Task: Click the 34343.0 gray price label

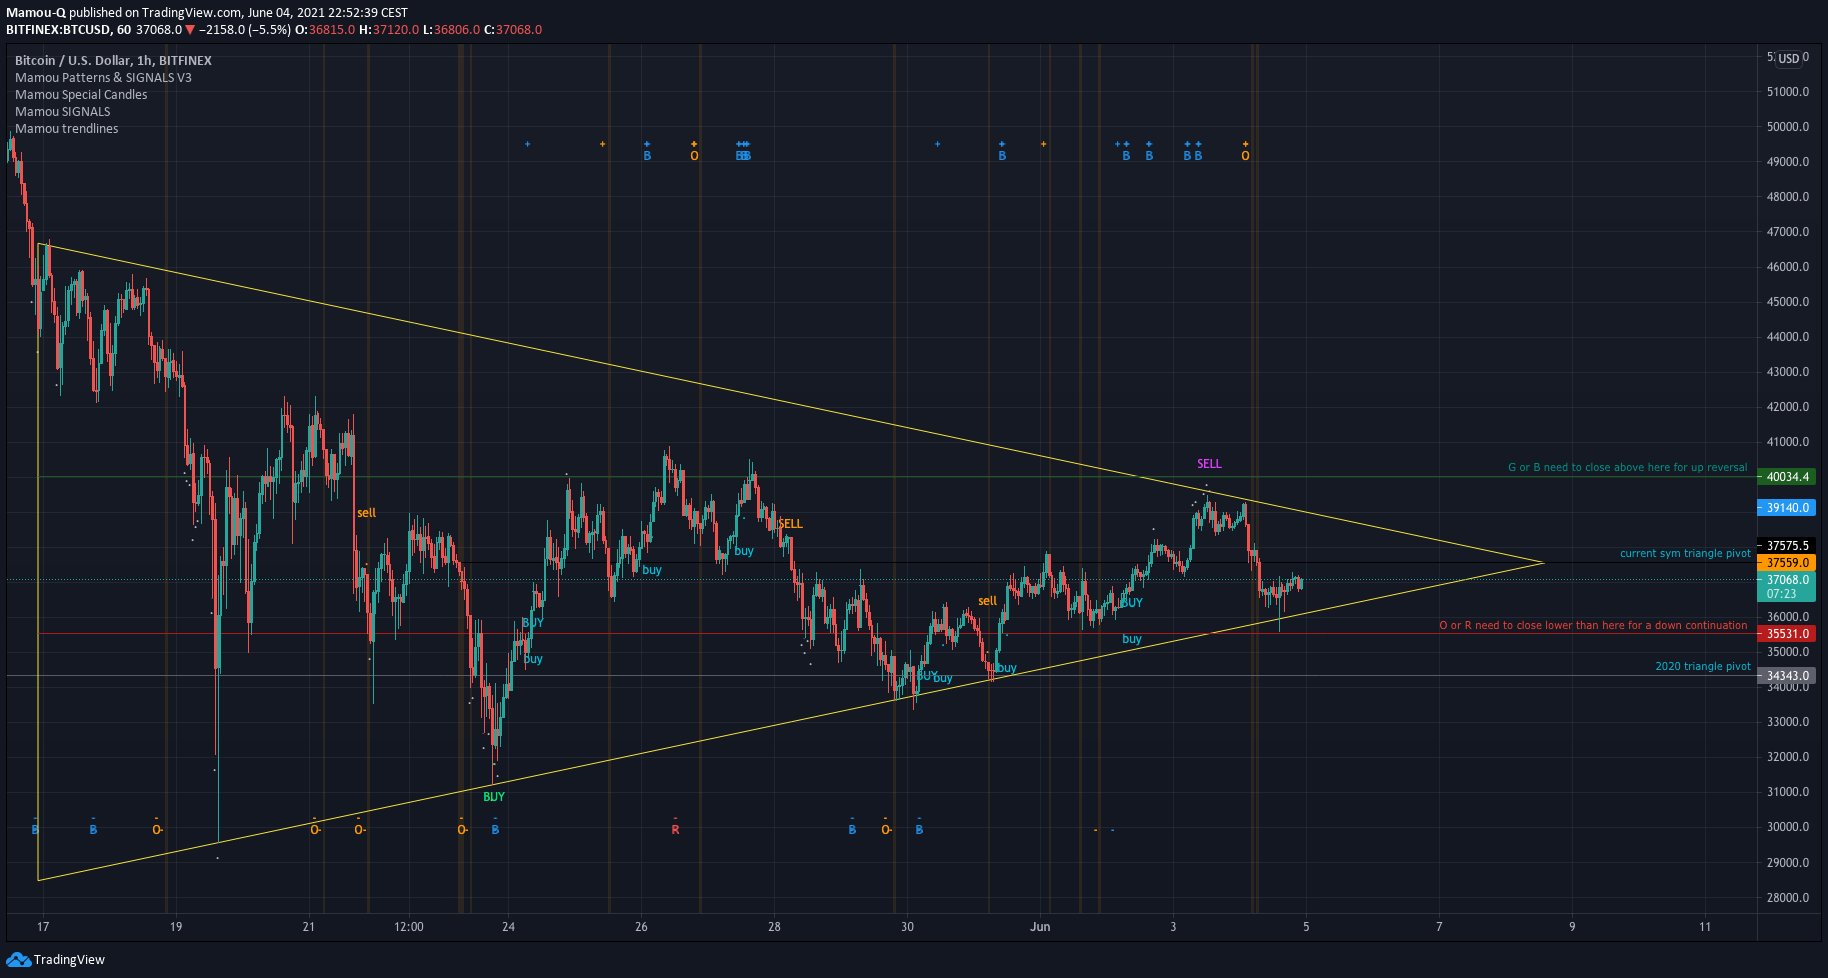Action: pyautogui.click(x=1787, y=676)
